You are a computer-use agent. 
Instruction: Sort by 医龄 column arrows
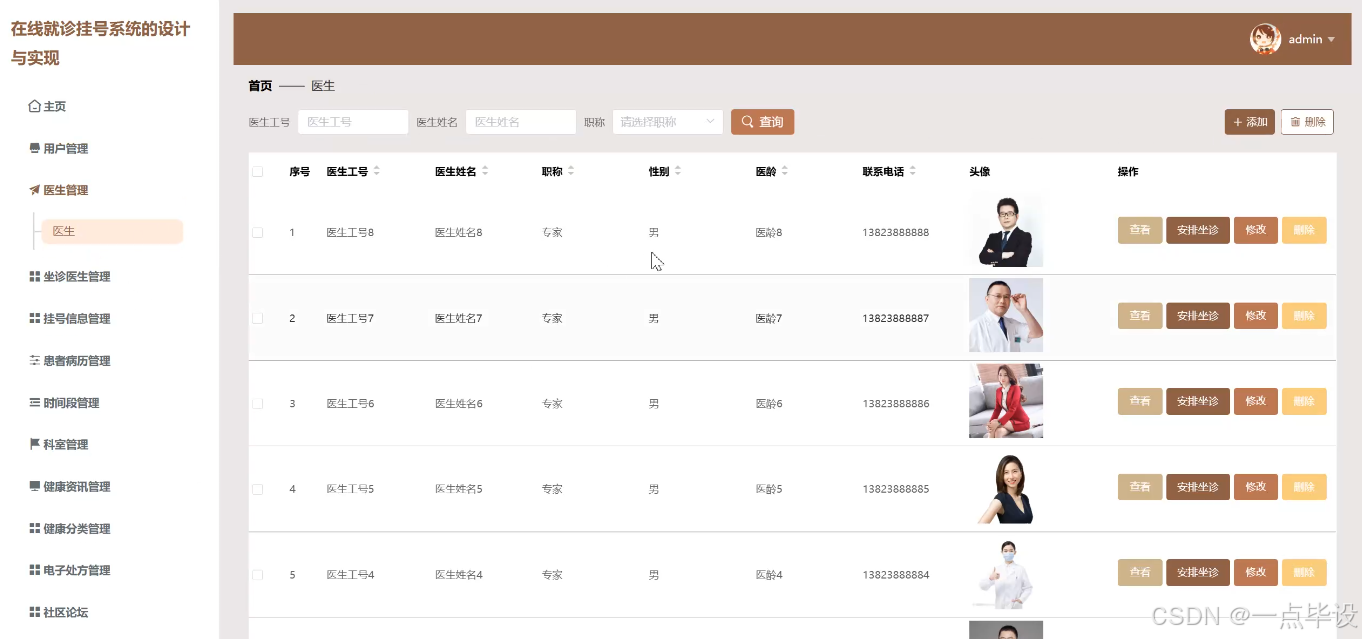785,171
